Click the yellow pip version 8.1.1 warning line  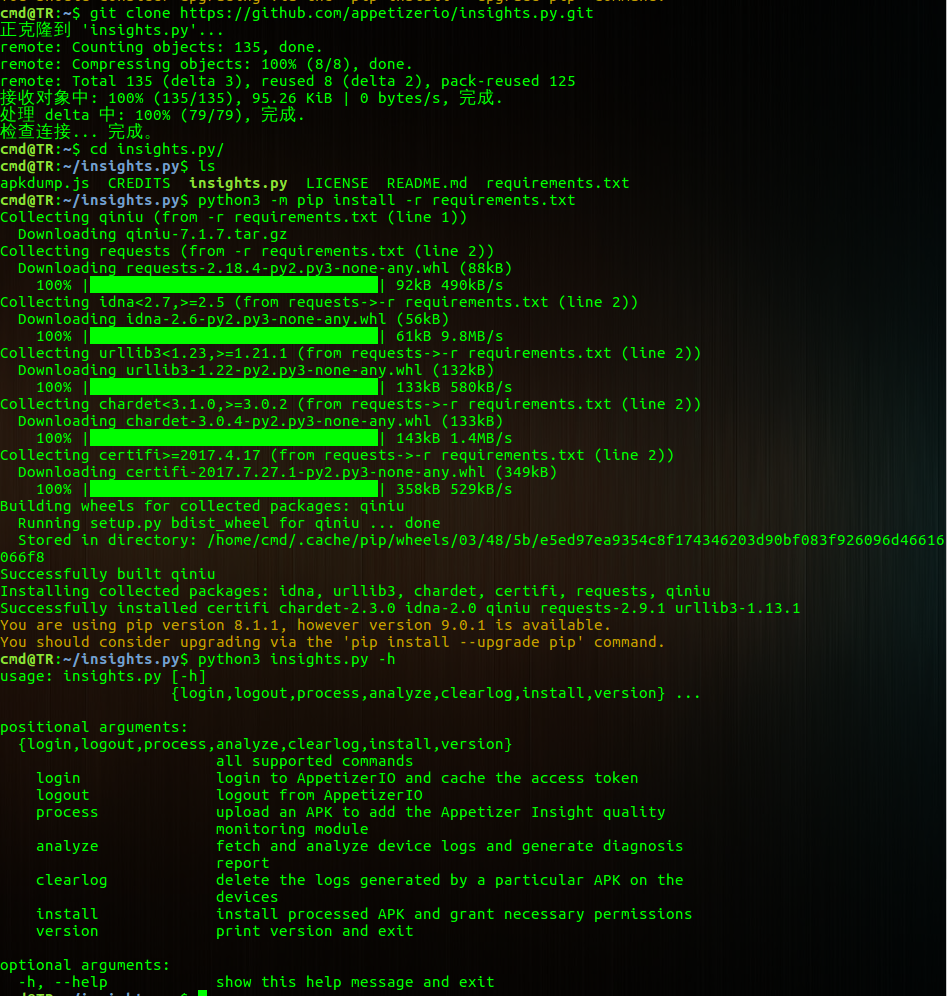point(306,625)
